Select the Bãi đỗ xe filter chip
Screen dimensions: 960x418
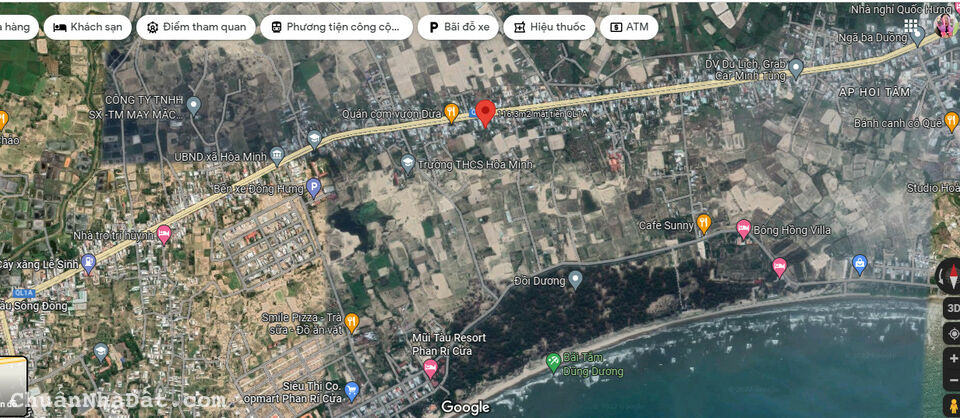pos(459,27)
